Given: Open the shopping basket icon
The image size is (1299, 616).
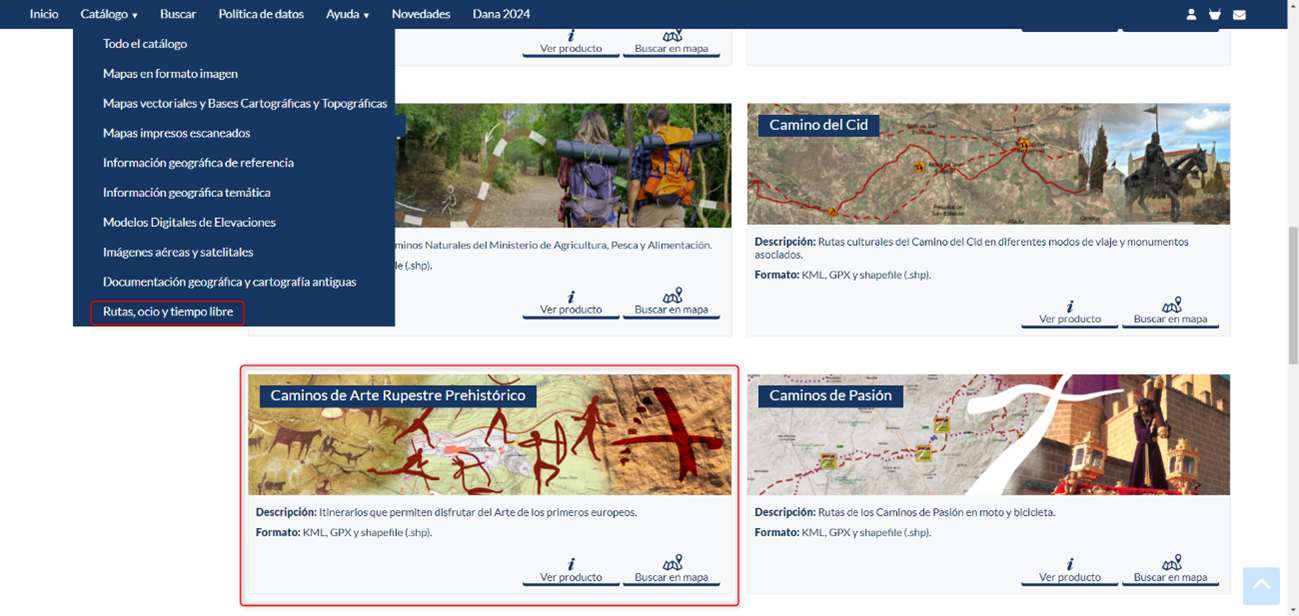Looking at the screenshot, I should pyautogui.click(x=1215, y=15).
